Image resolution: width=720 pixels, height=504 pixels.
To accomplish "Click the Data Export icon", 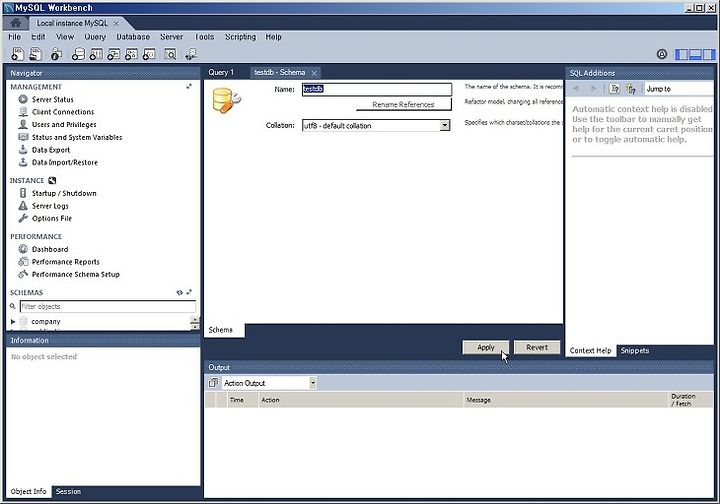I will coord(23,149).
